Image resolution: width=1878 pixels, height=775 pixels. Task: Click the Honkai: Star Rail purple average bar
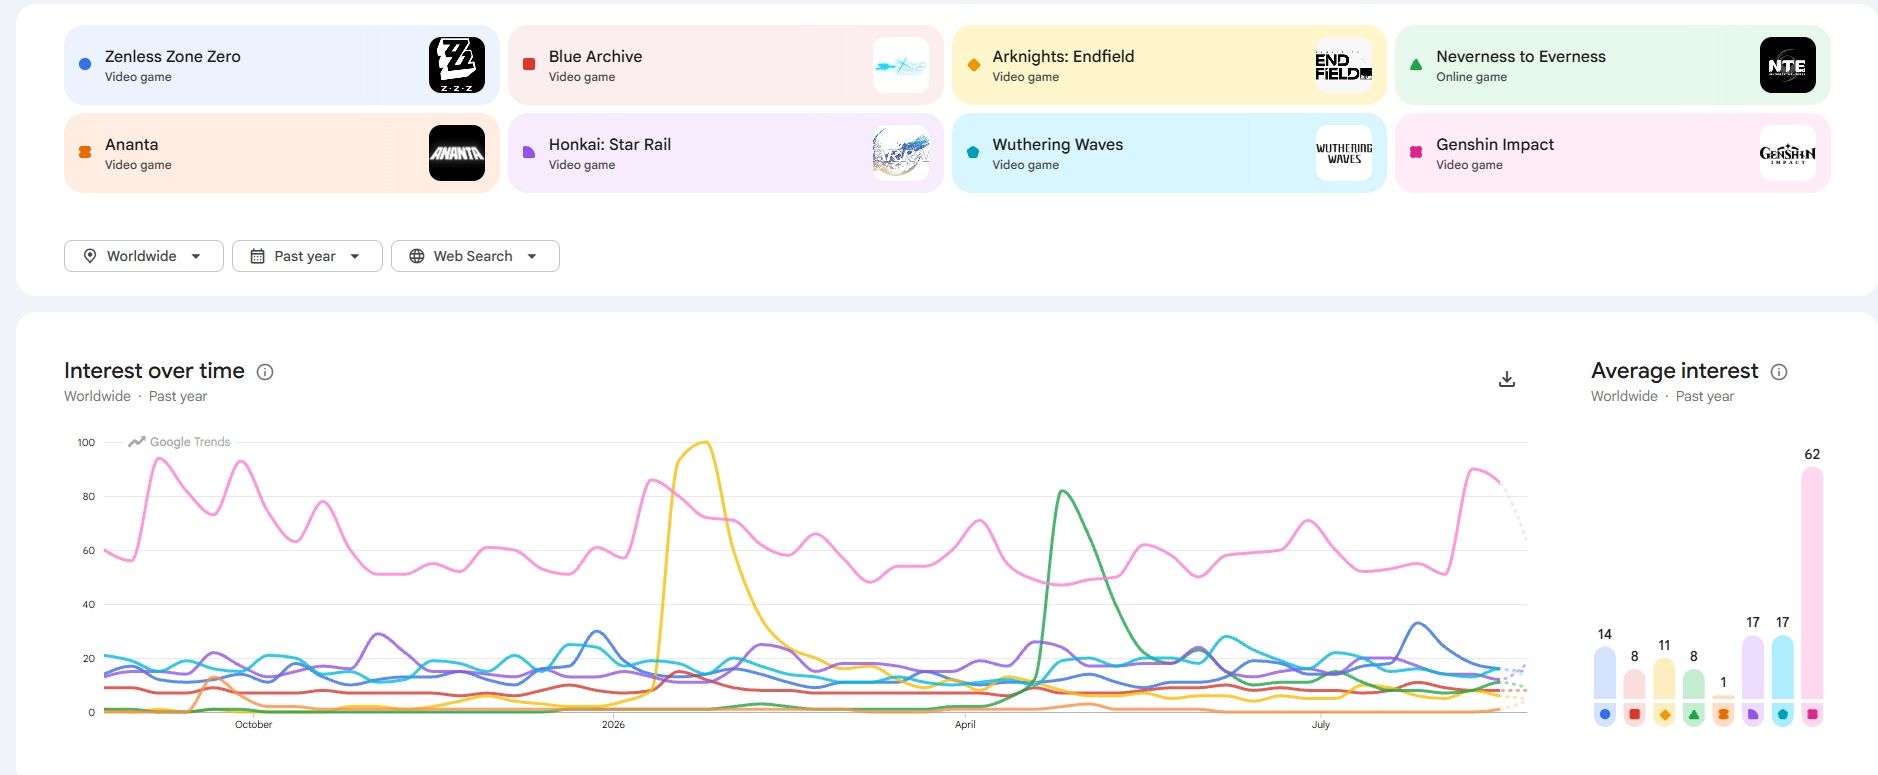[x=1753, y=667]
